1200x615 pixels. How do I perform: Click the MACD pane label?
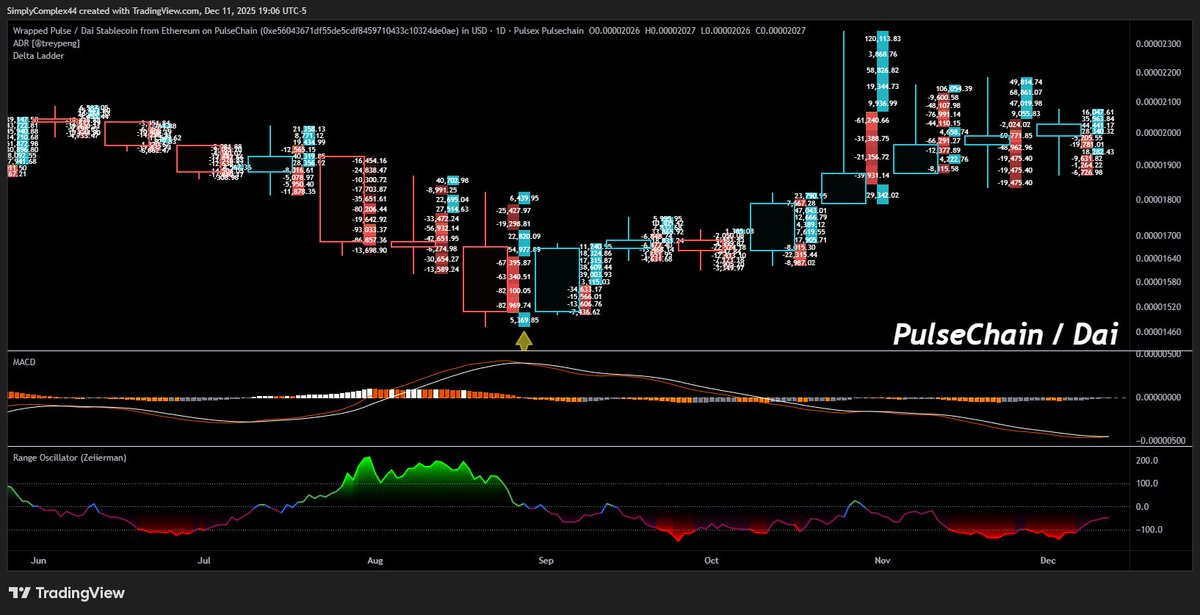click(x=24, y=362)
